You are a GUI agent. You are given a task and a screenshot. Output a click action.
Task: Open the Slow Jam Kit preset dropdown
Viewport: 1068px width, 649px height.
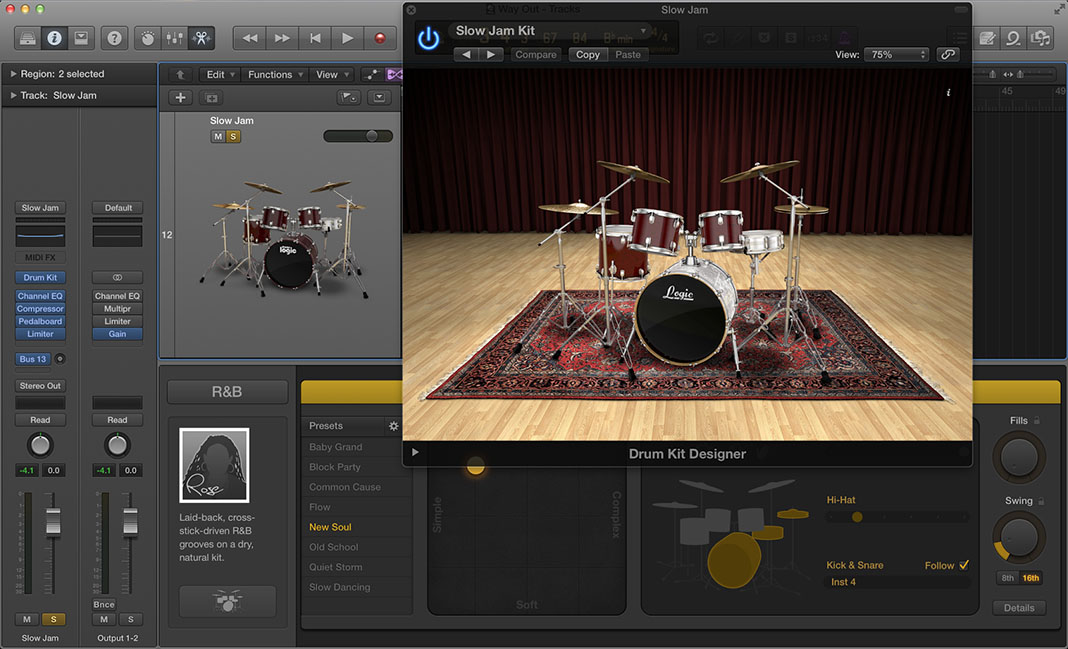pyautogui.click(x=550, y=31)
